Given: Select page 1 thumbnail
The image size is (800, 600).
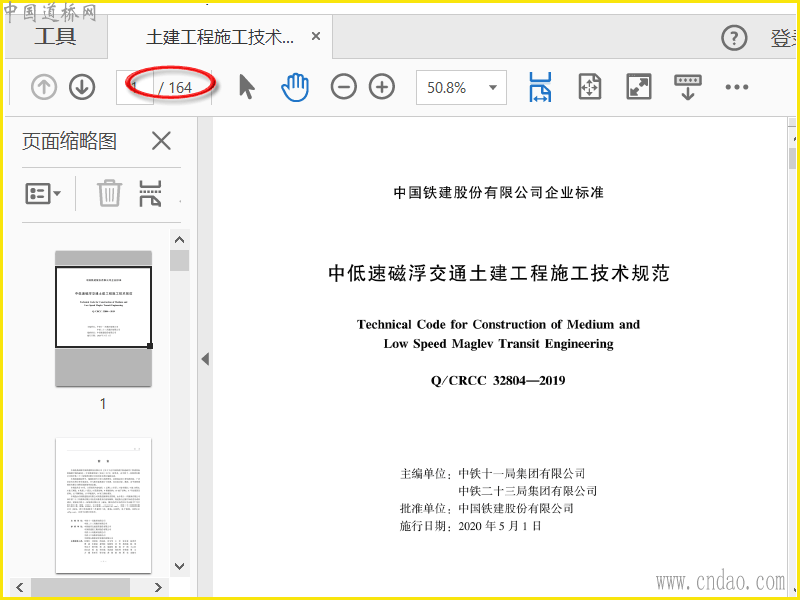Looking at the screenshot, I should click(x=104, y=318).
